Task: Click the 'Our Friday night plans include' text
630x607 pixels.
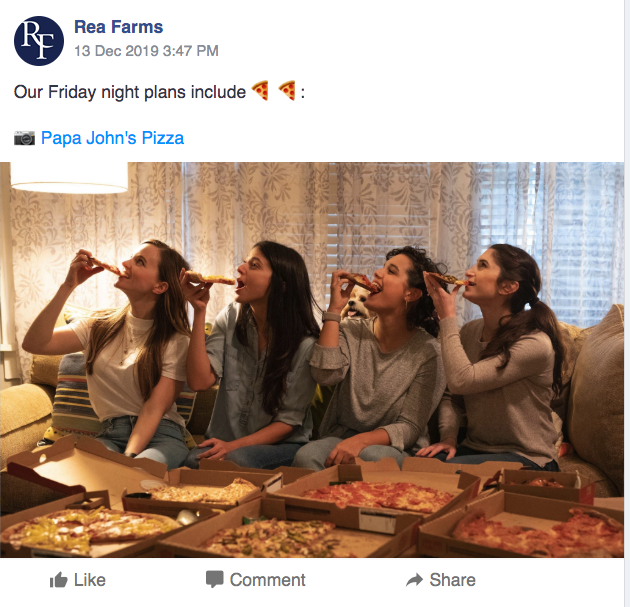Action: tap(129, 92)
